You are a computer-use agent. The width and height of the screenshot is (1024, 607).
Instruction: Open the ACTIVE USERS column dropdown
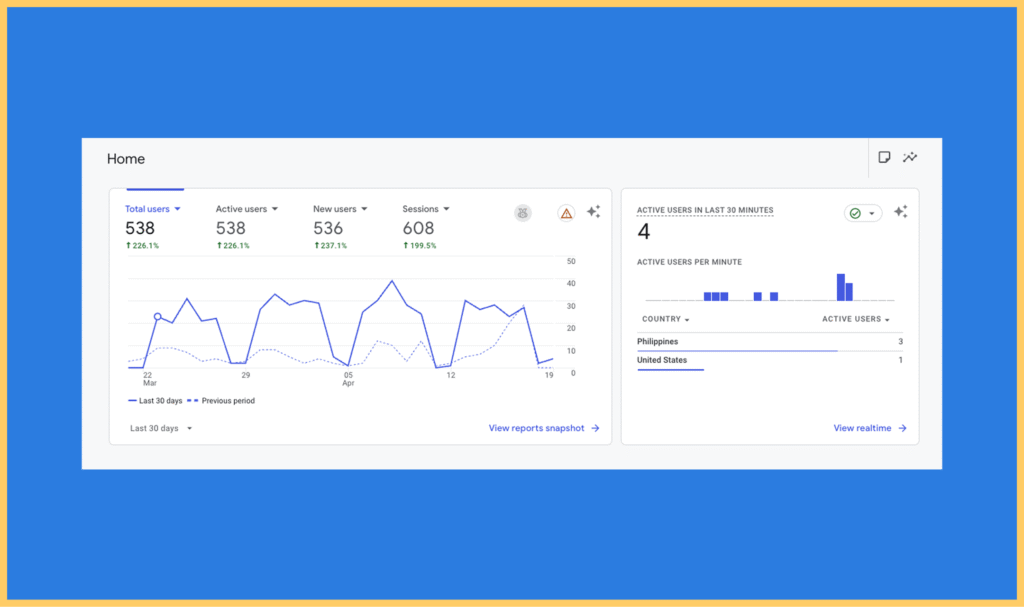point(856,320)
